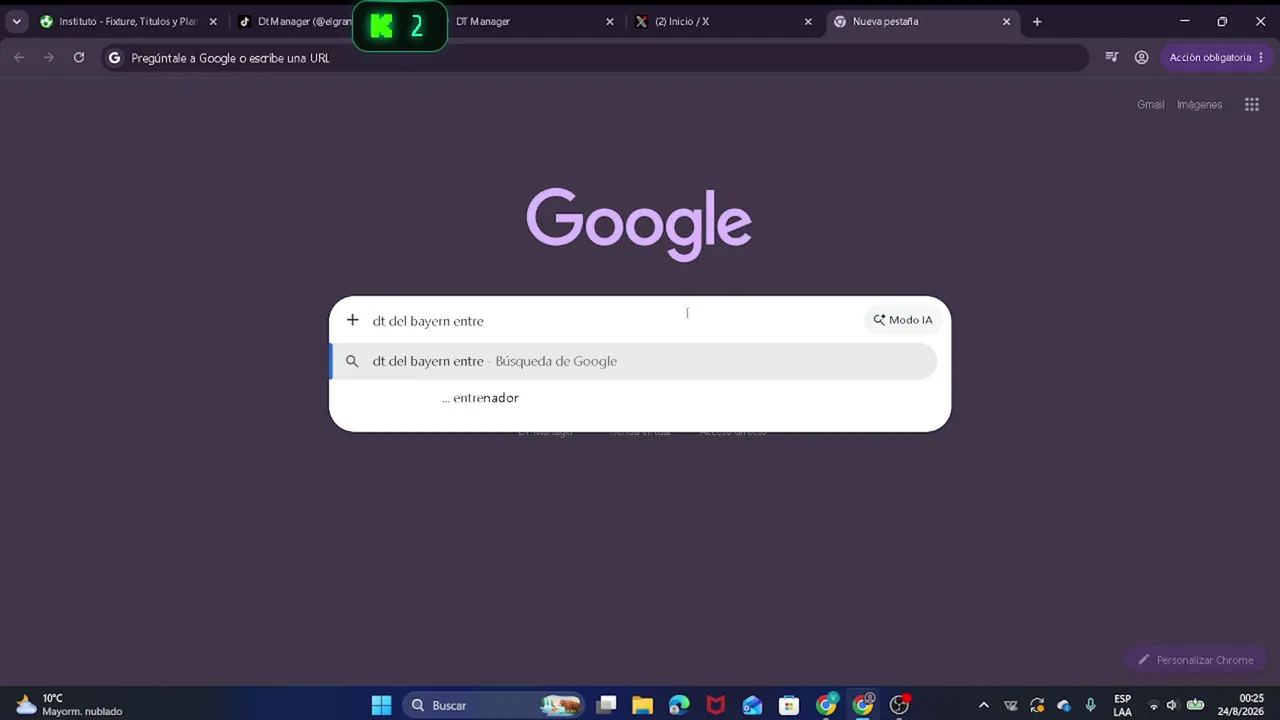Viewport: 1280px width, 720px height.
Task: Open the Outlook mail app on the taskbar
Action: tap(752, 705)
